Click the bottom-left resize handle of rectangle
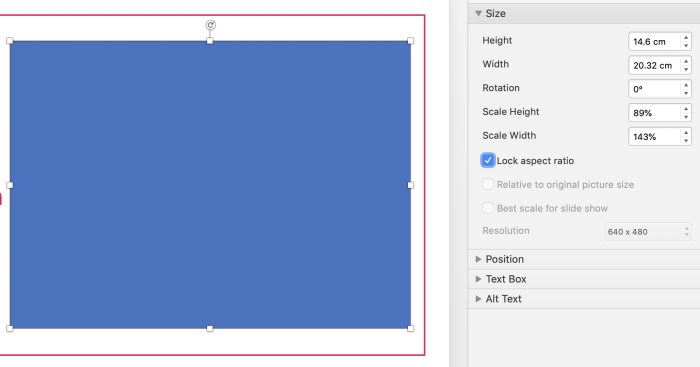The width and height of the screenshot is (700, 367). pos(10,329)
